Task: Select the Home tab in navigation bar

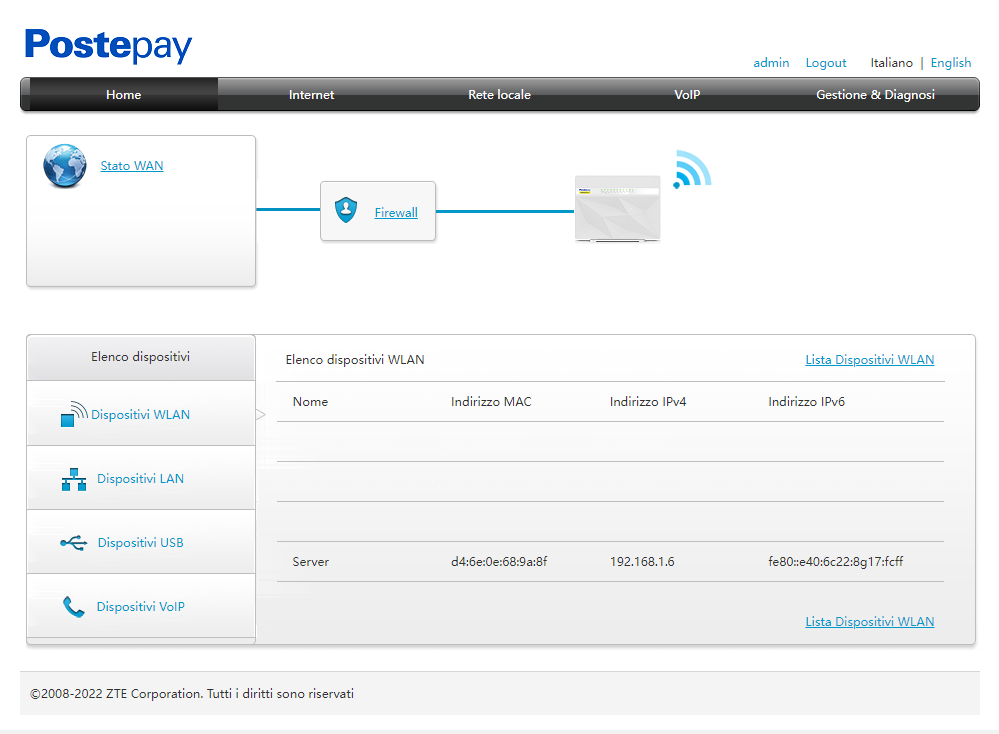Action: (x=124, y=95)
